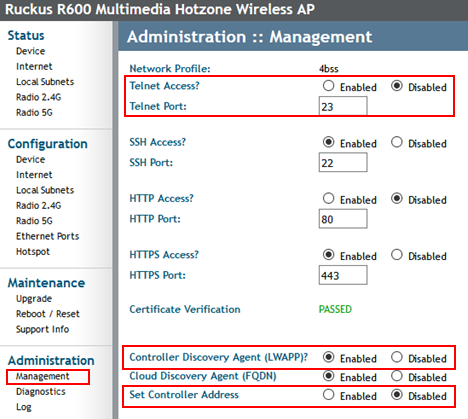This screenshot has height=419, width=468.
Task: Disable Cloud Discovery Agent (FQDN)
Action: pos(397,376)
